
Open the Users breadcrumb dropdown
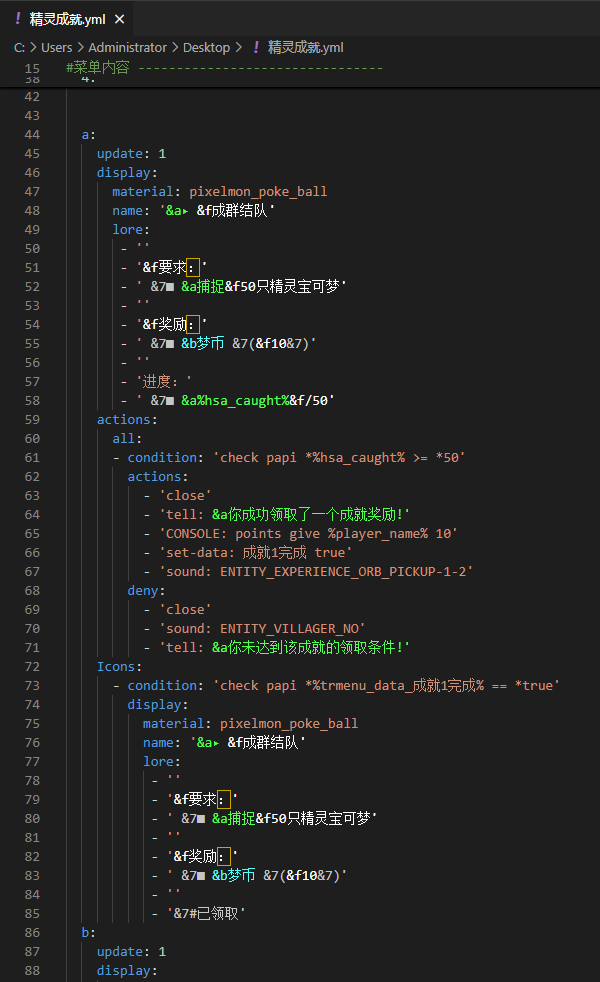pos(57,47)
